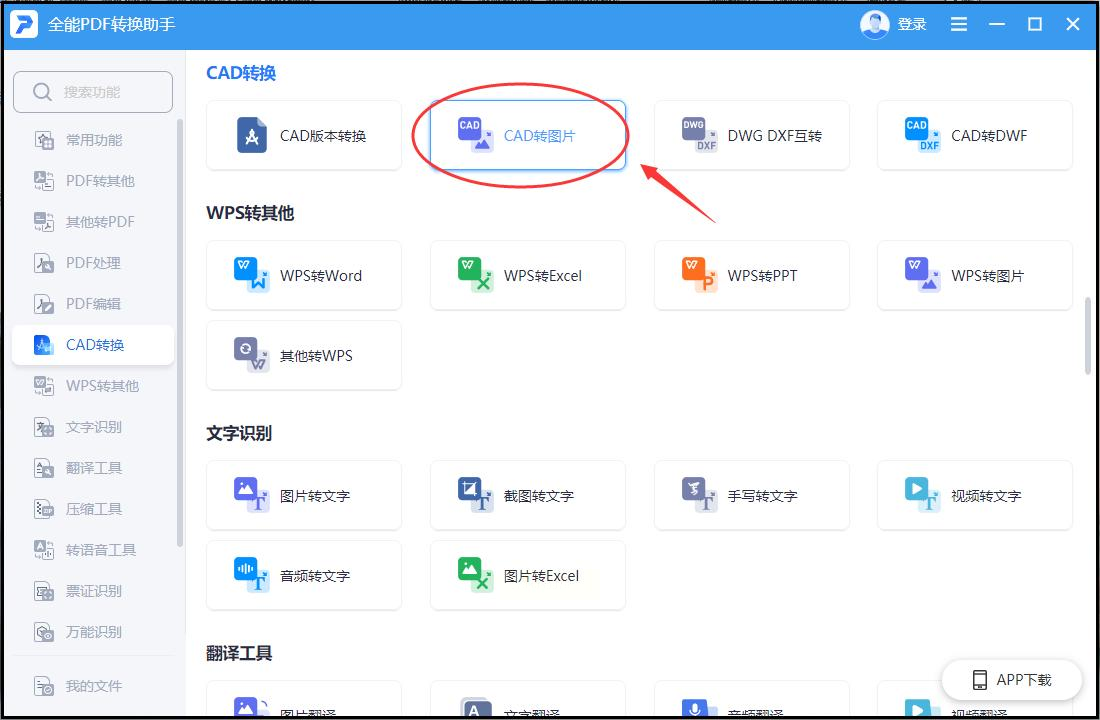Open the 其他转WPS tool
1100x720 pixels.
click(x=304, y=355)
